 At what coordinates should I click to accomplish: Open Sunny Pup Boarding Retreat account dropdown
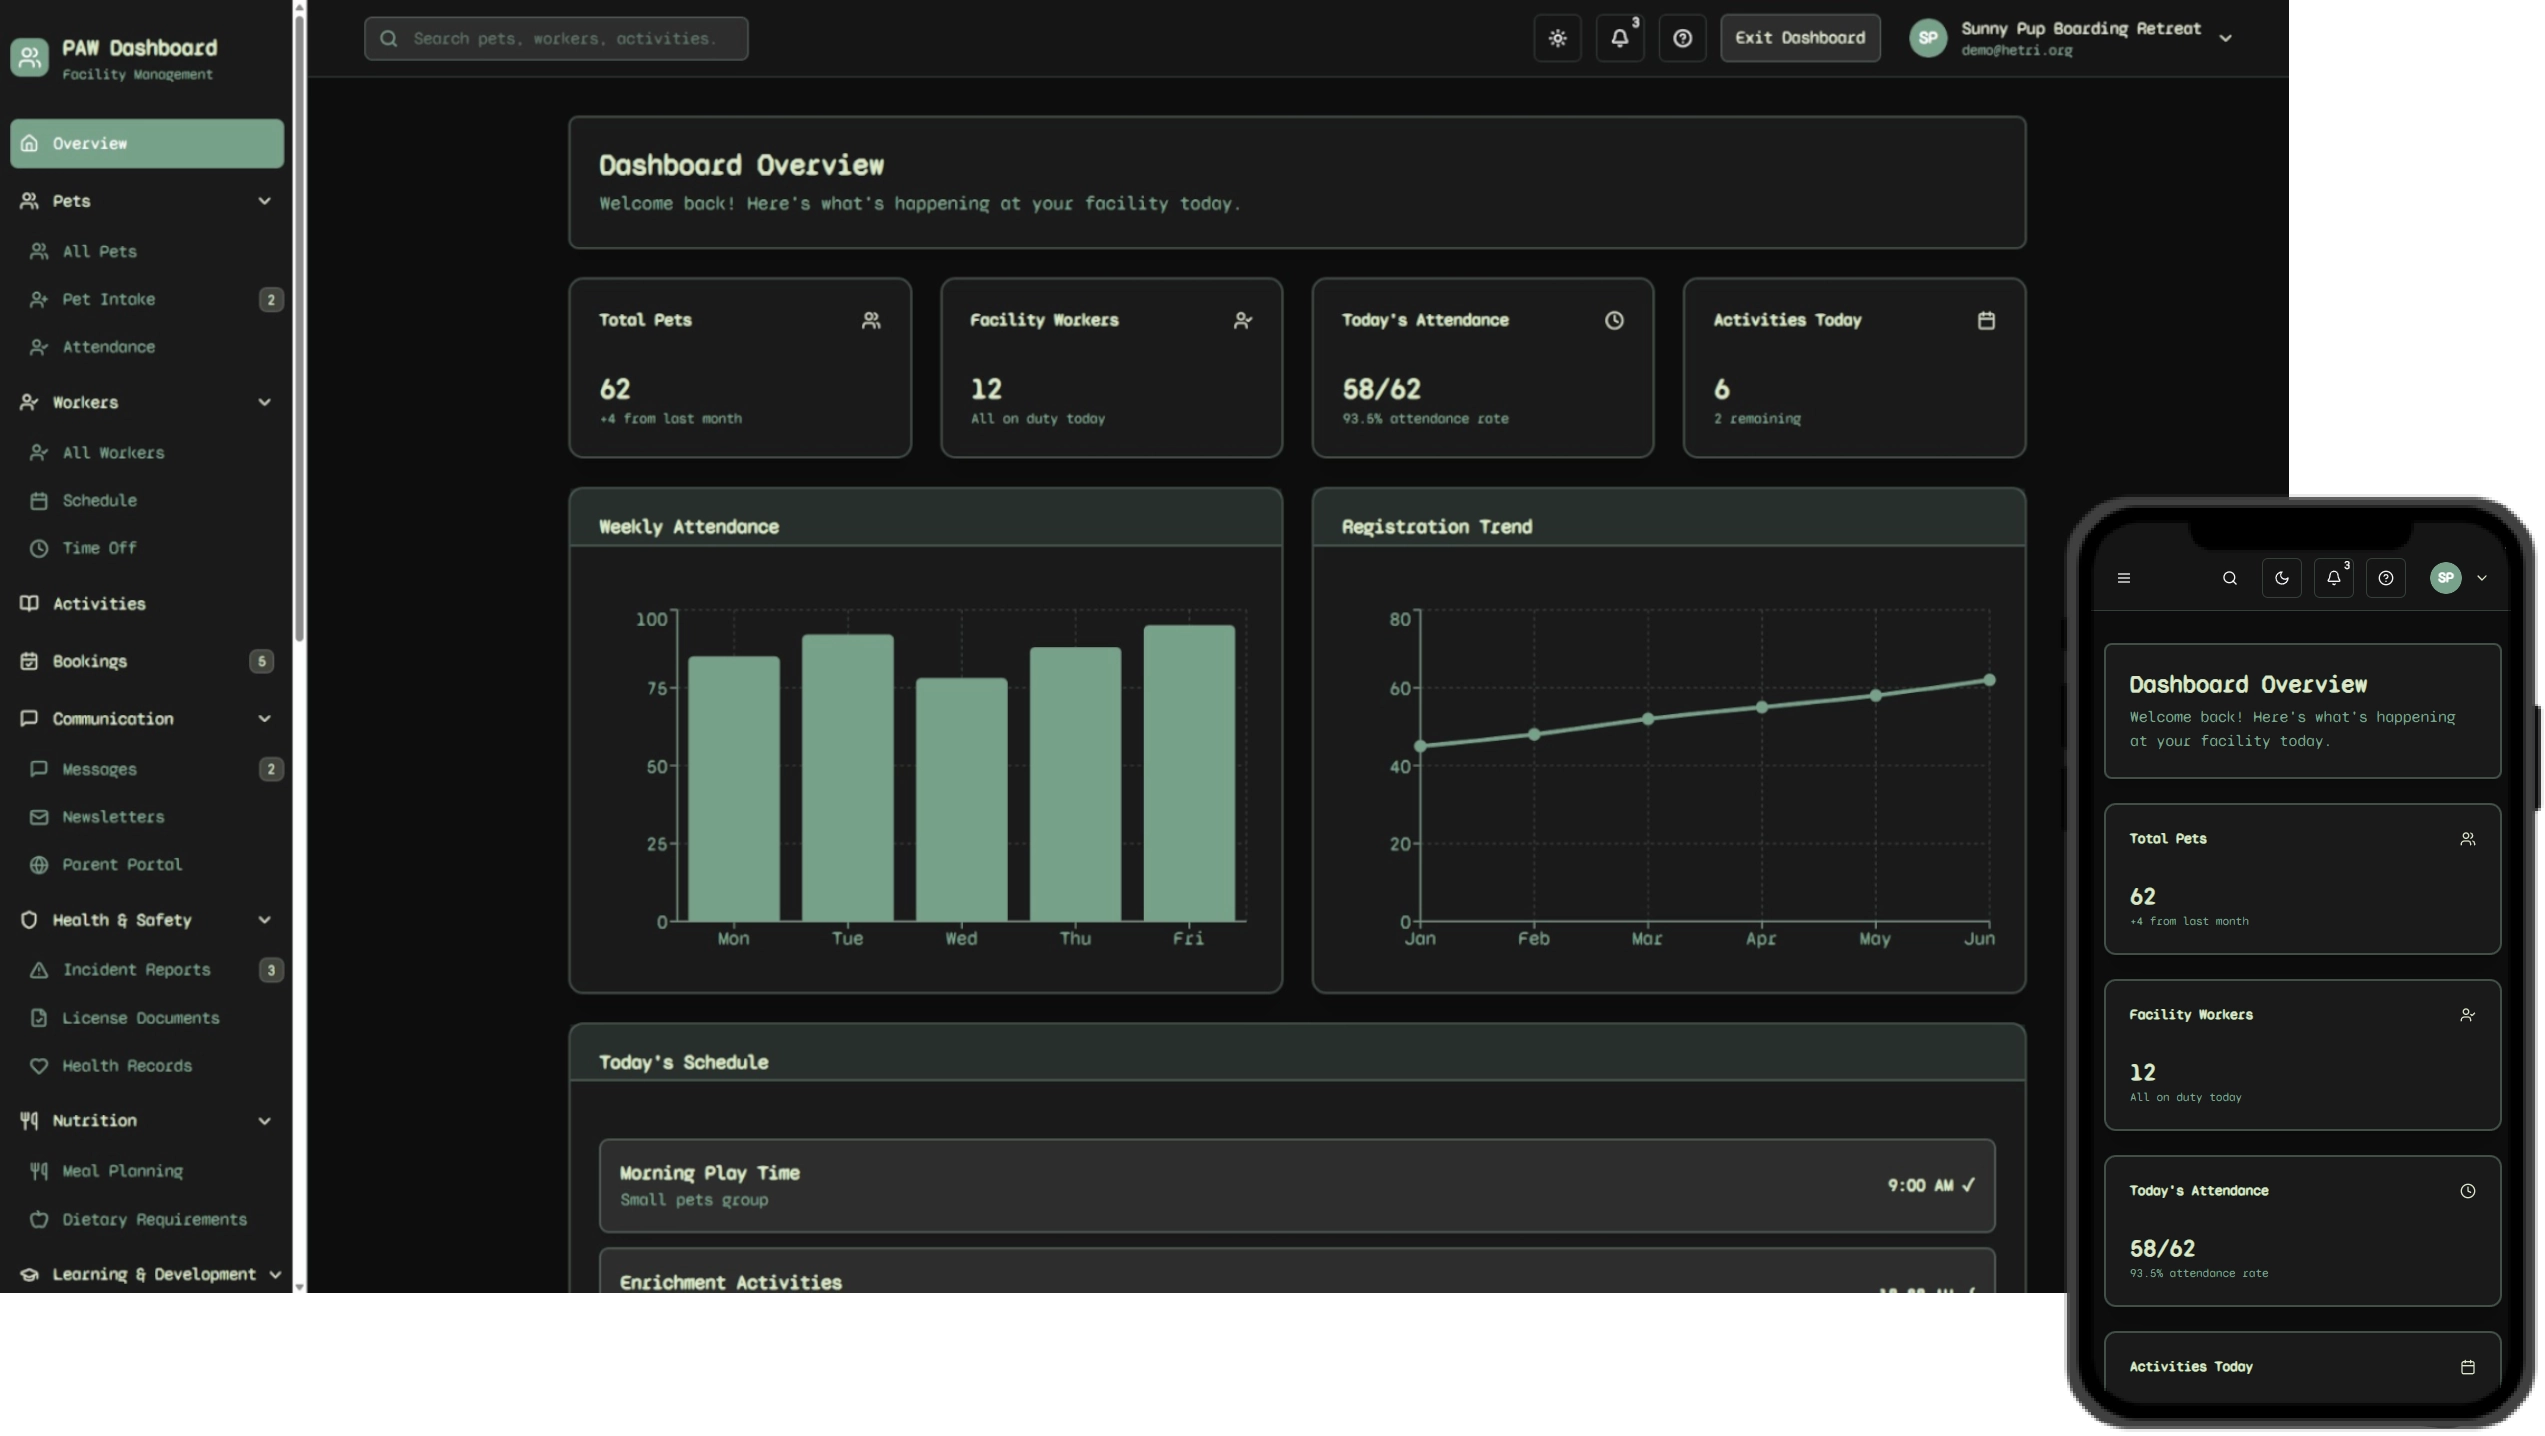coord(2225,38)
